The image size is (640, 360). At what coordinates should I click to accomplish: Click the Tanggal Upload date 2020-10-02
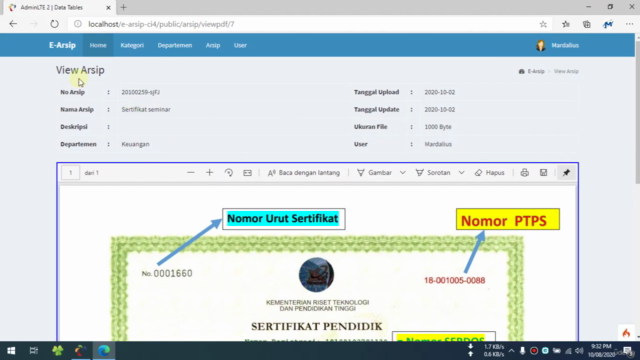click(440, 92)
